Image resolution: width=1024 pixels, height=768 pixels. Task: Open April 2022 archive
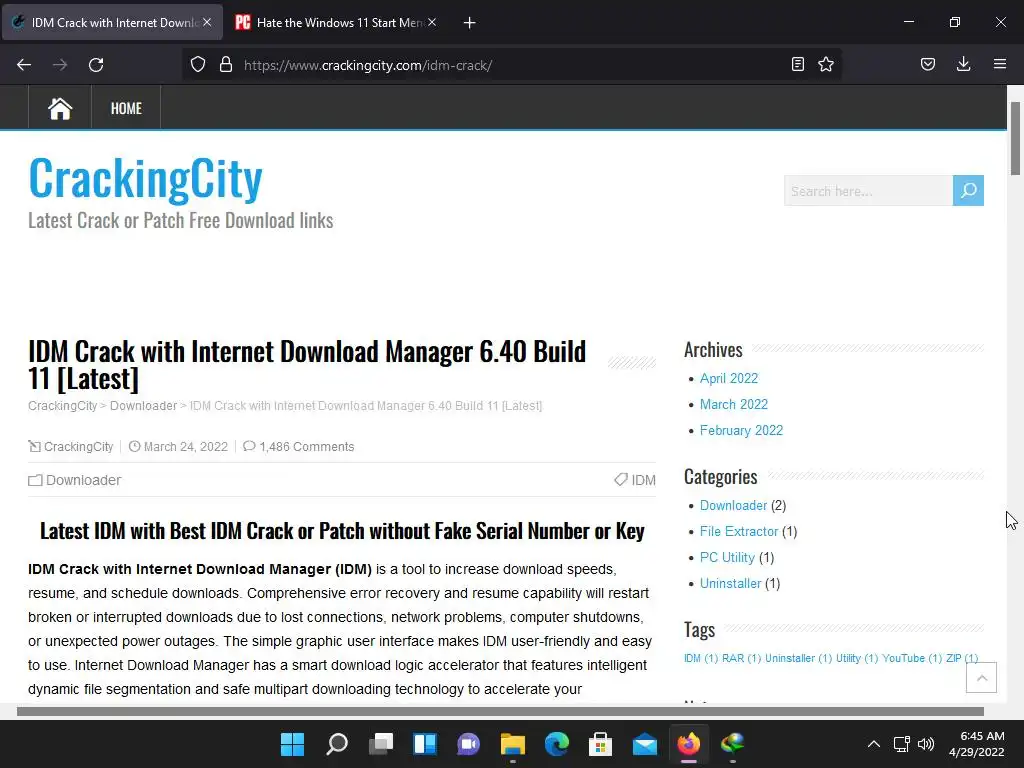[x=729, y=378]
